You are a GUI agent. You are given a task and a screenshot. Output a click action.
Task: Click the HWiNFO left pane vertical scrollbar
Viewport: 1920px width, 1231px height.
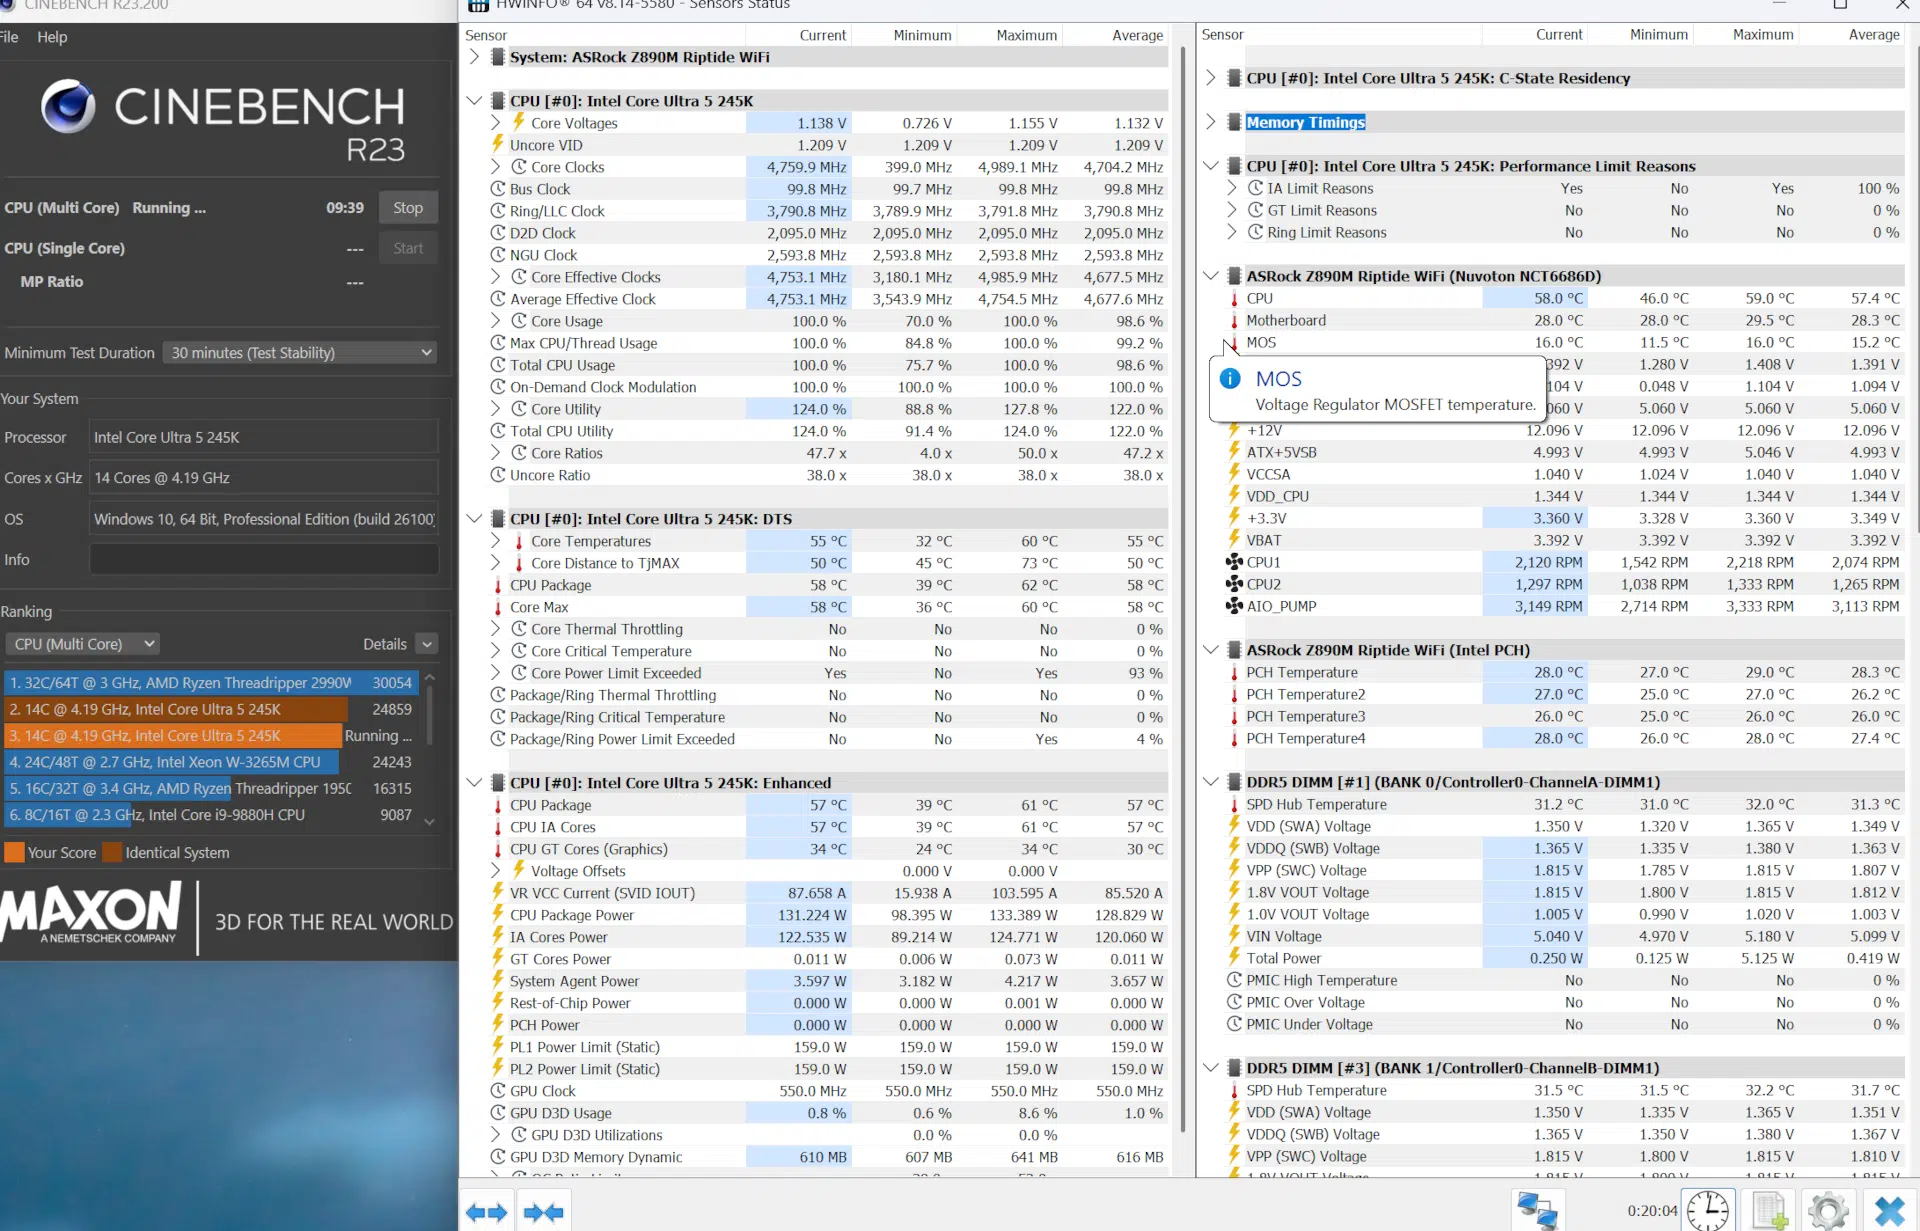click(x=1183, y=590)
